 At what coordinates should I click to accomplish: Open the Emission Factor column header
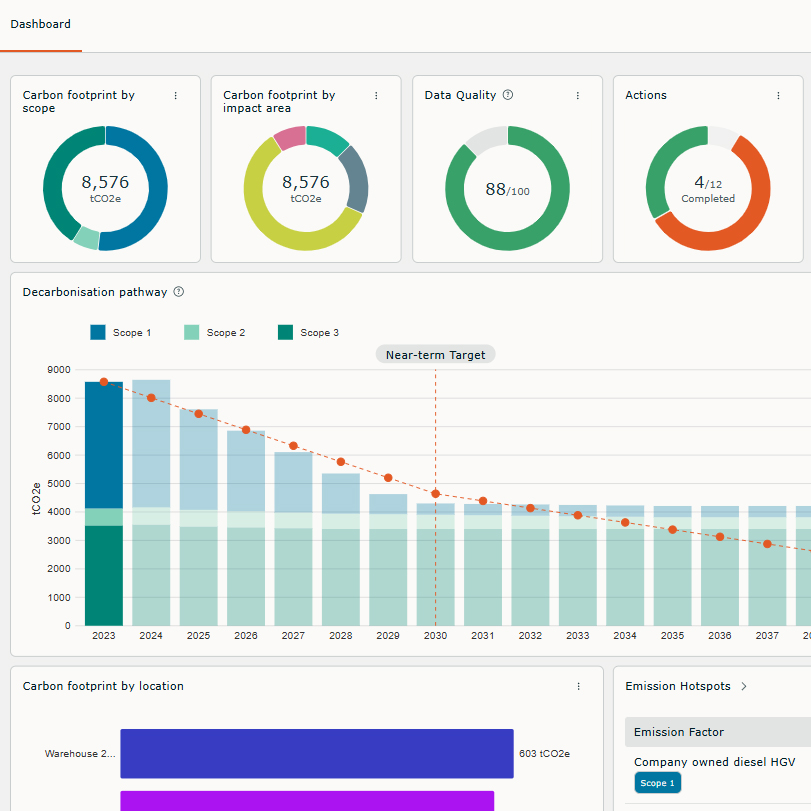tap(681, 732)
